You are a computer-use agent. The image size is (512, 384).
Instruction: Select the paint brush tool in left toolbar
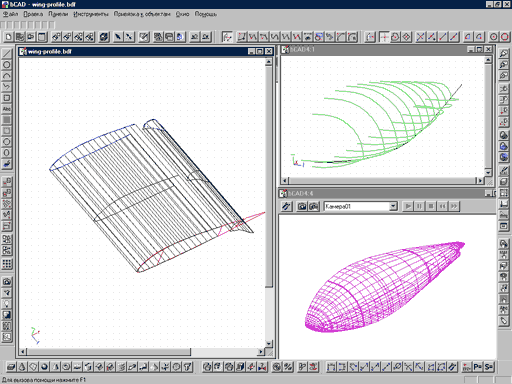[7, 164]
